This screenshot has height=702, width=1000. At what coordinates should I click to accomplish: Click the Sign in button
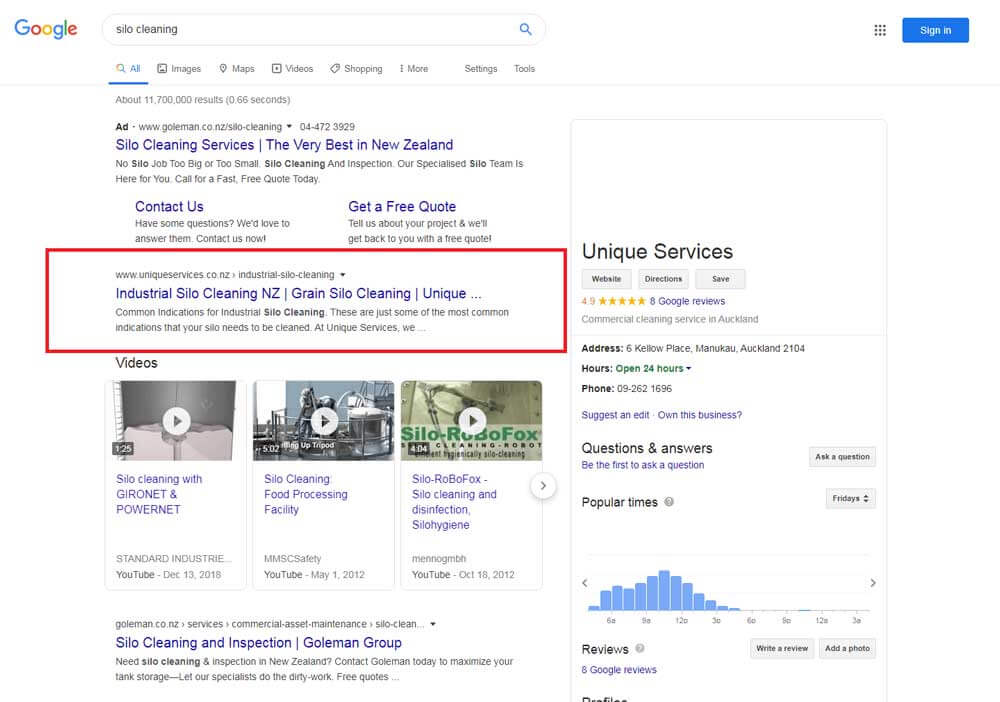pos(935,30)
